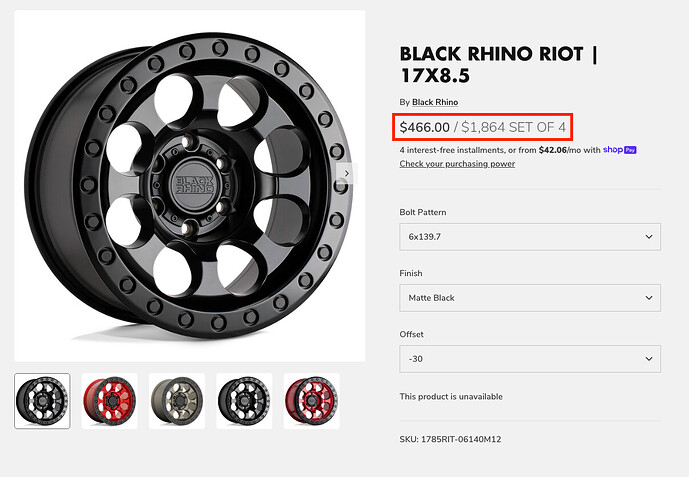Select the bronze tan wheel thumbnail
This screenshot has height=477, width=689.
(177, 401)
